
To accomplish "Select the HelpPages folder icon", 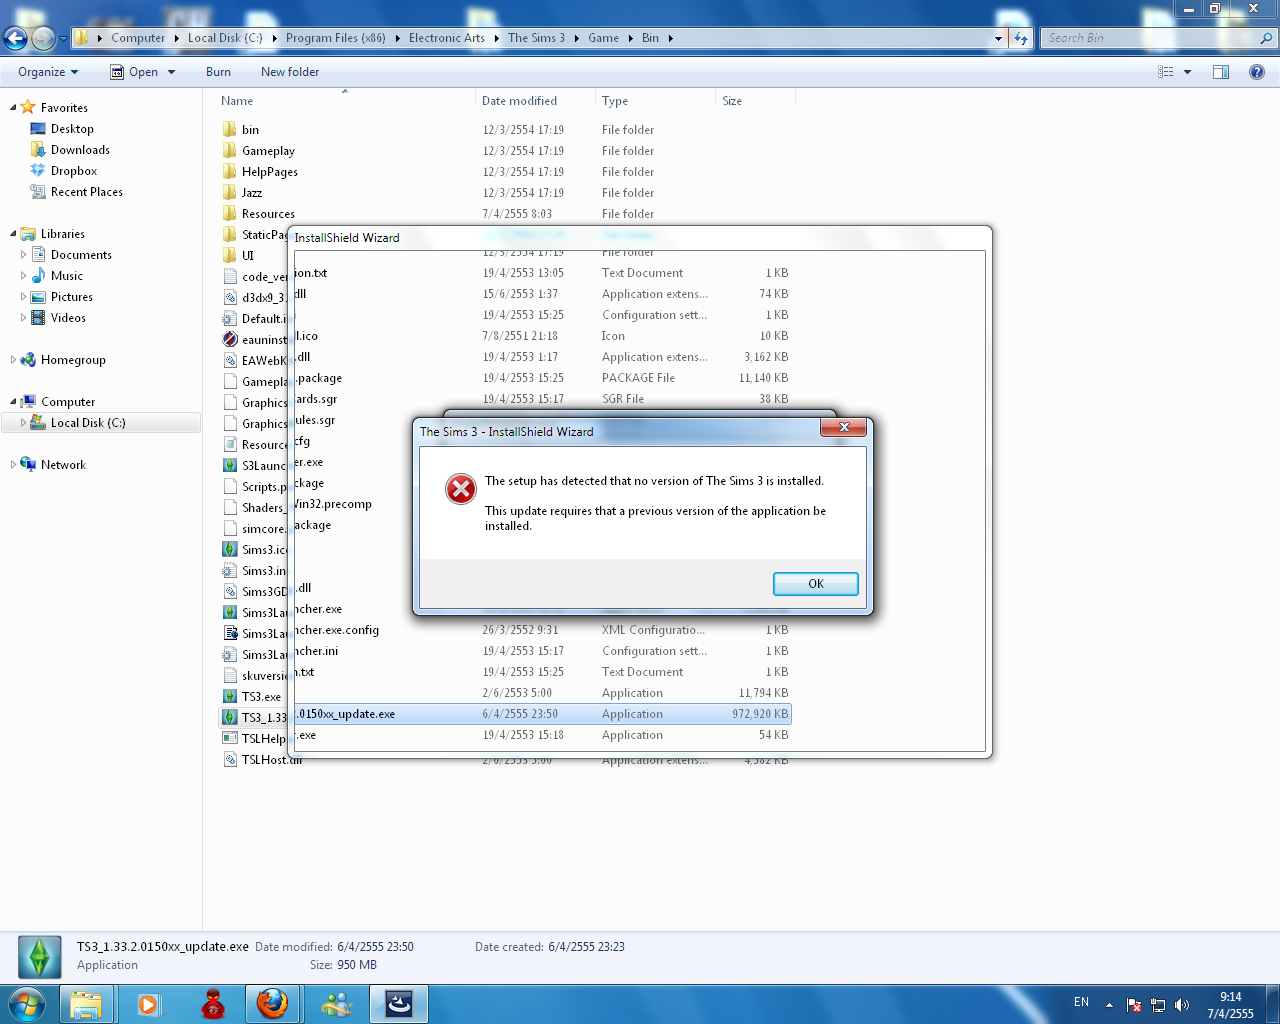I will [230, 172].
